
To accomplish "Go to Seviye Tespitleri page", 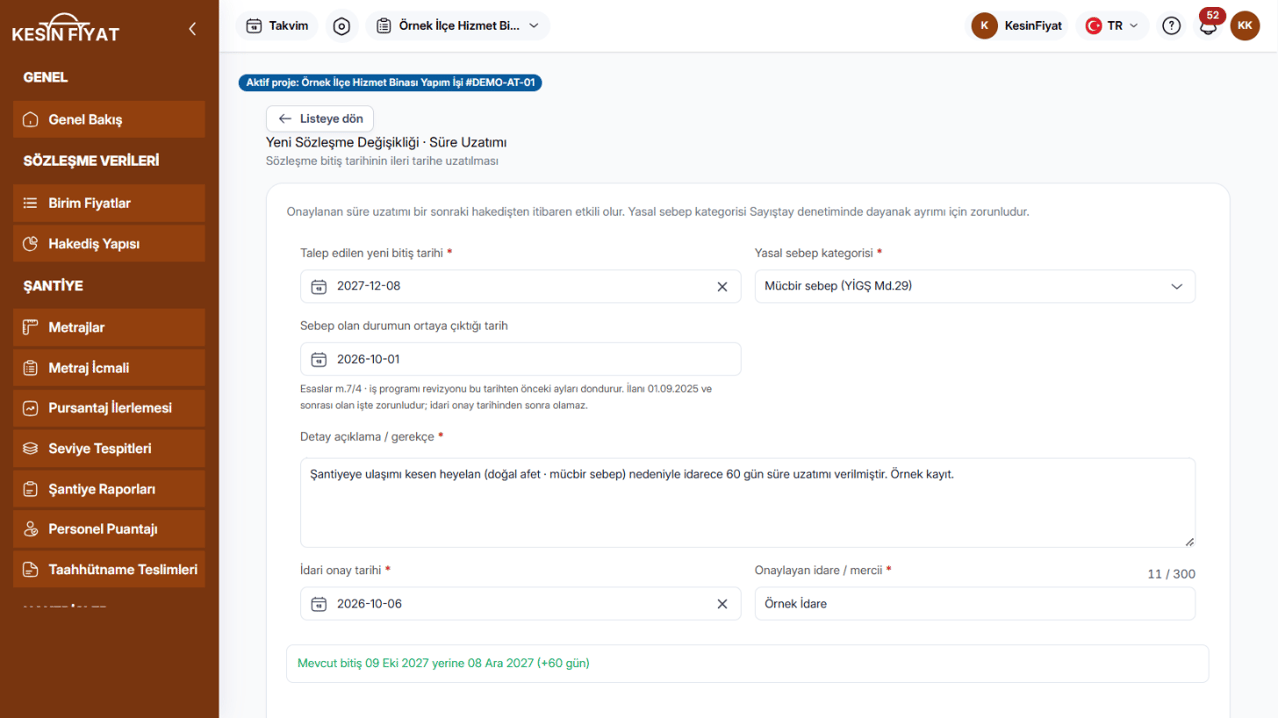I will 109,449.
